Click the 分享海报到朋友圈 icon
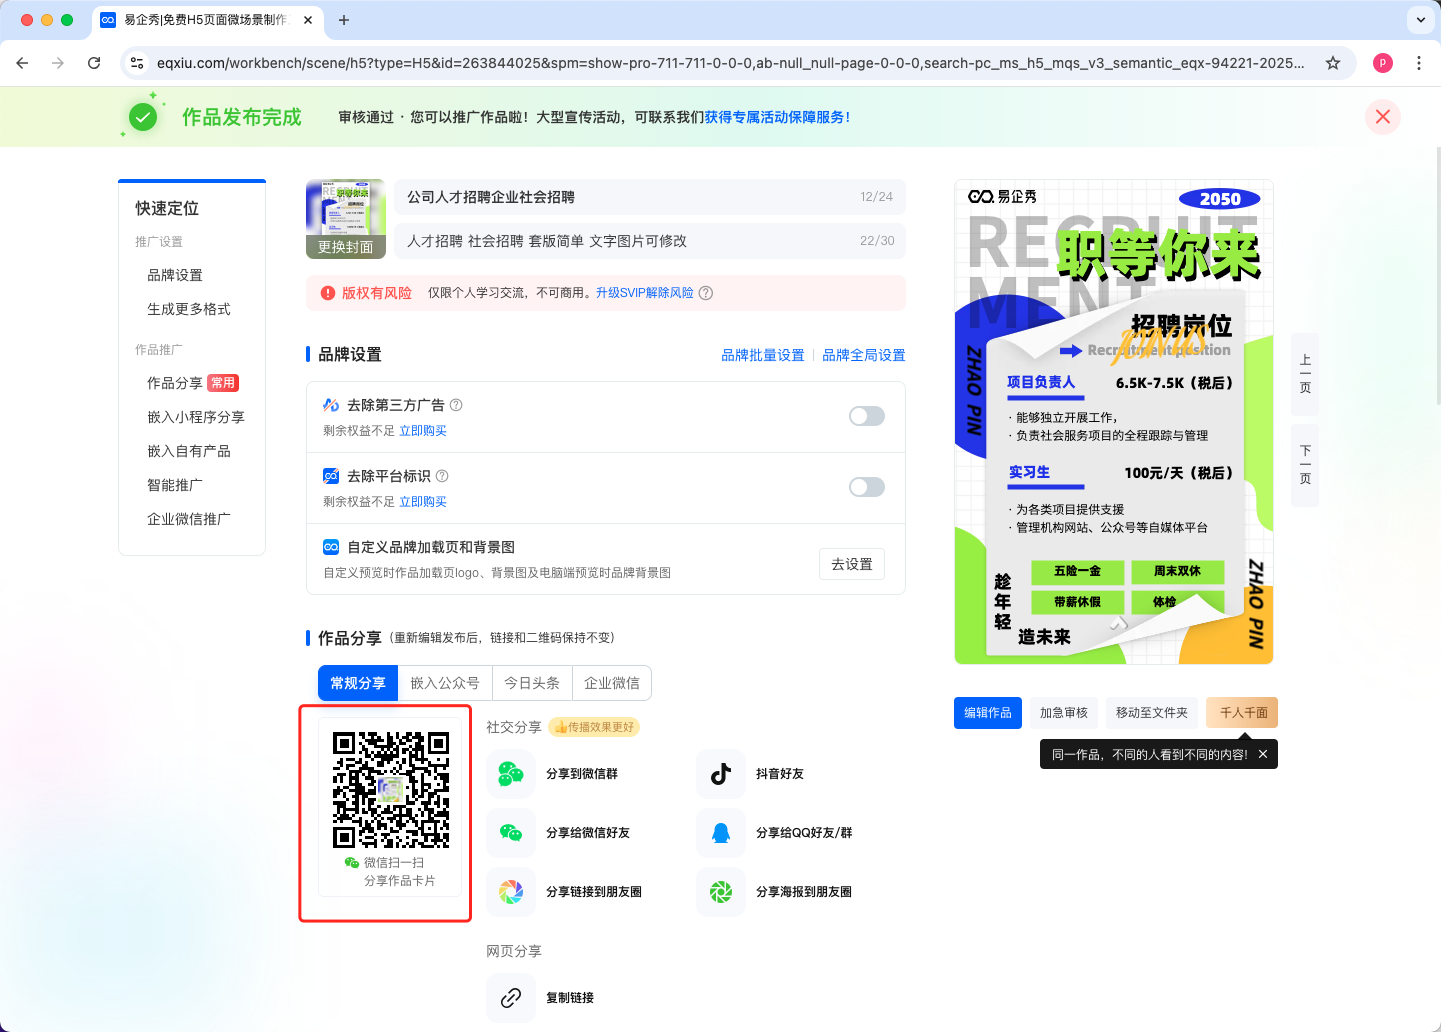This screenshot has height=1032, width=1441. [x=720, y=892]
